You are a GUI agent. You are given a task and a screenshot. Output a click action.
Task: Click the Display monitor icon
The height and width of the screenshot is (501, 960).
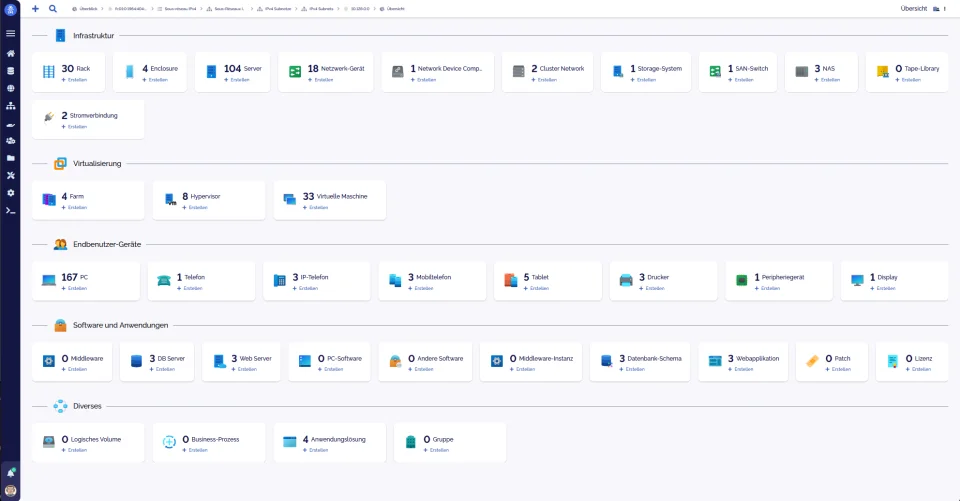point(857,281)
